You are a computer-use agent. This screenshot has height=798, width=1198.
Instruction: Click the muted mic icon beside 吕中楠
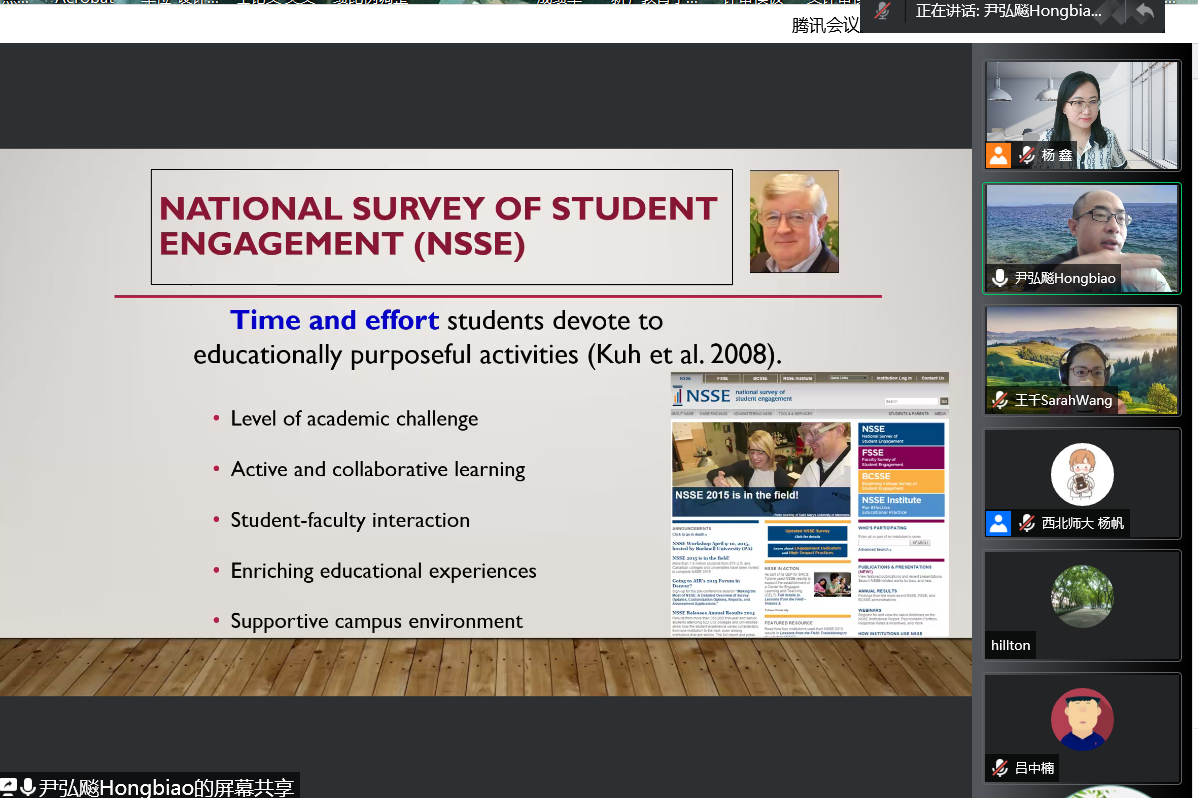click(999, 767)
